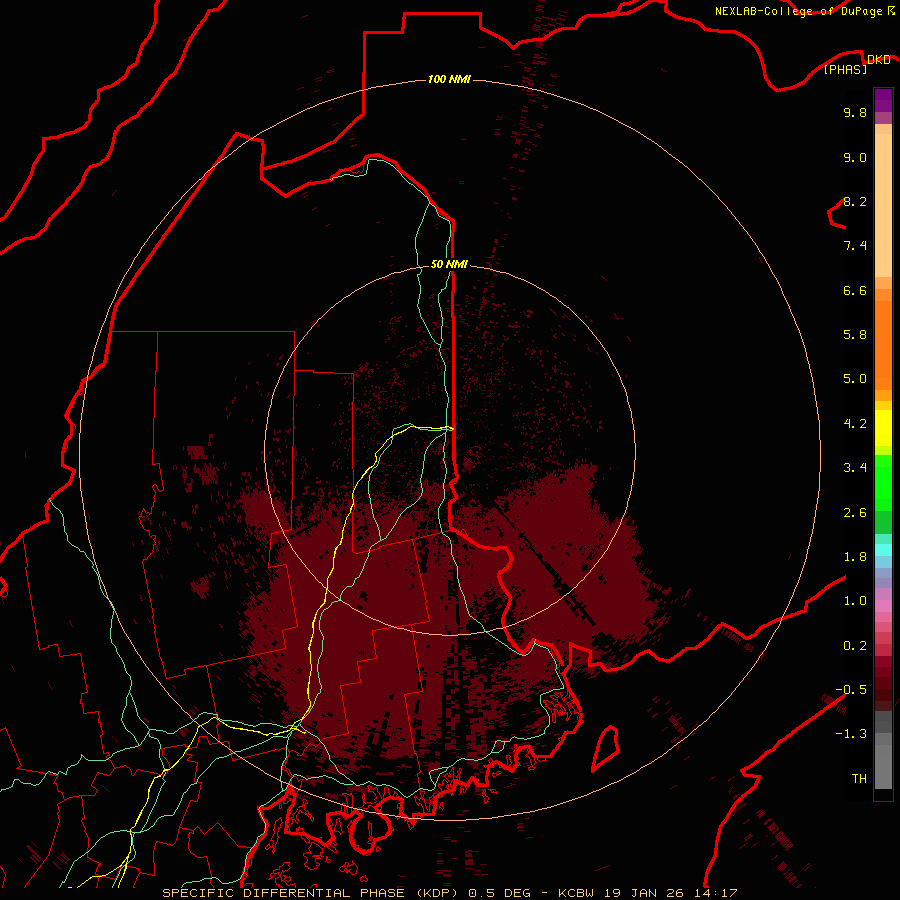Click the 1.0 value on the color scale

tap(855, 601)
